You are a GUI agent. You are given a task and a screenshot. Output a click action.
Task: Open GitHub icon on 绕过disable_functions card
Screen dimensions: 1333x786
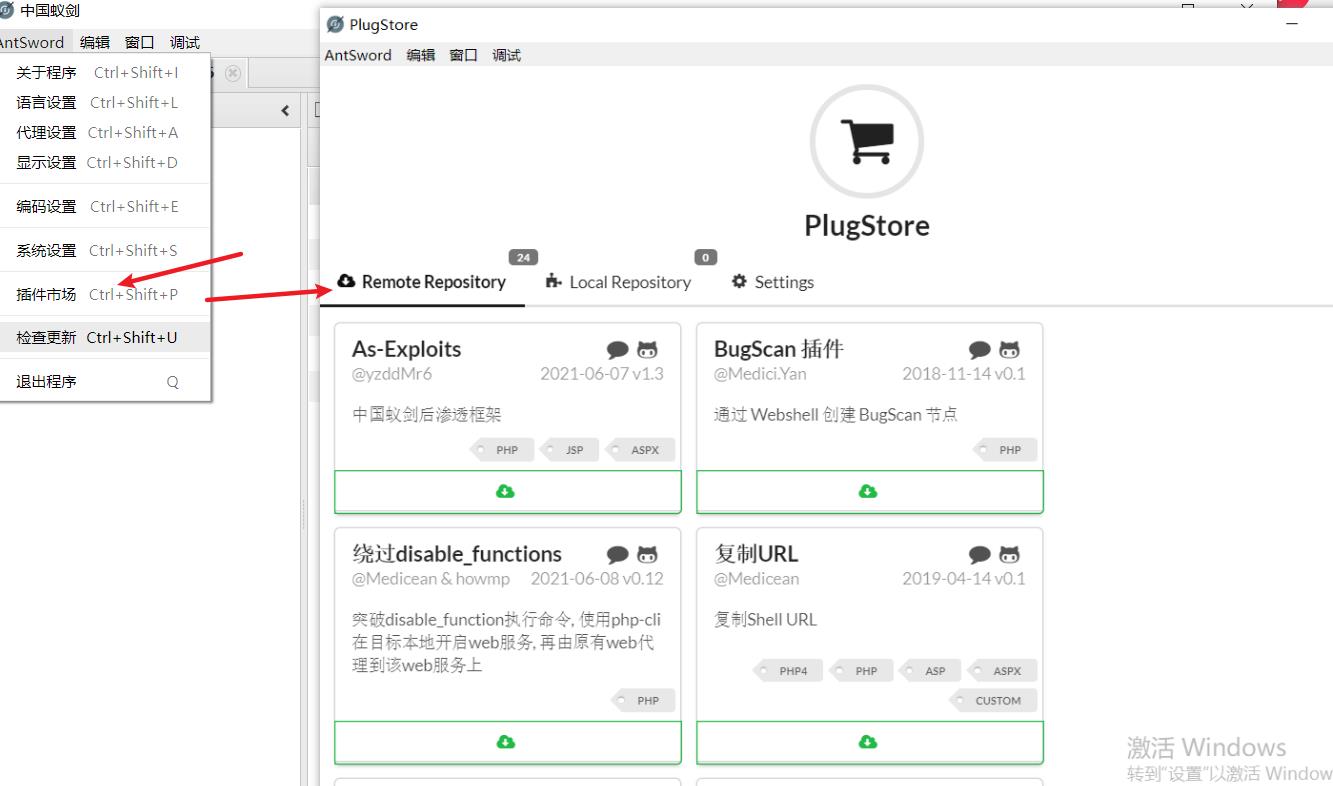[x=648, y=555]
